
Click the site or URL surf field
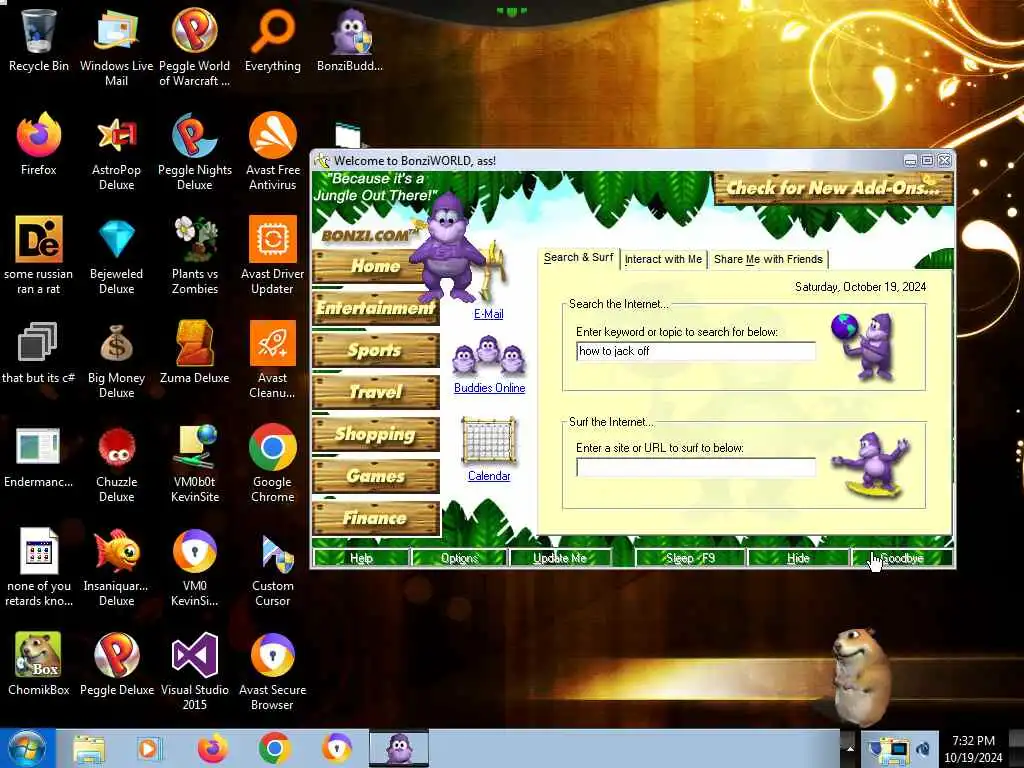point(696,467)
